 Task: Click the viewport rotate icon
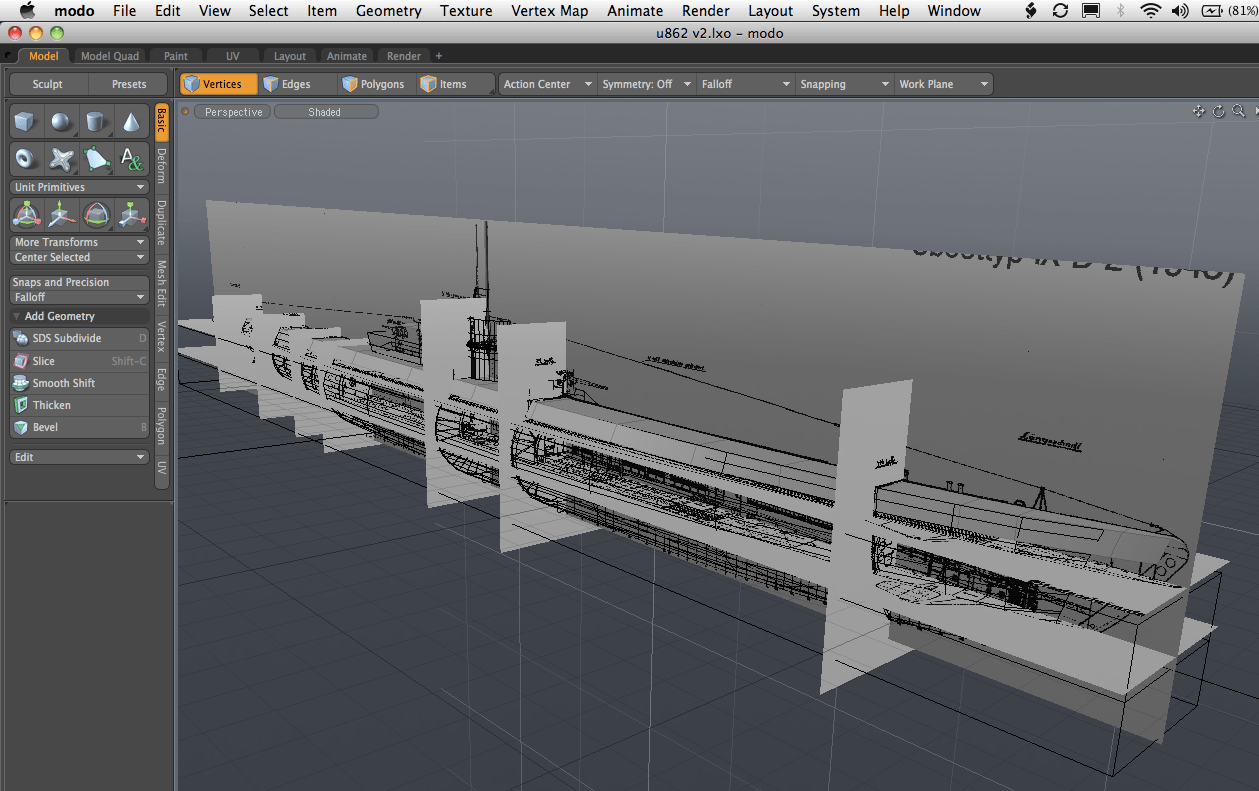[1218, 112]
